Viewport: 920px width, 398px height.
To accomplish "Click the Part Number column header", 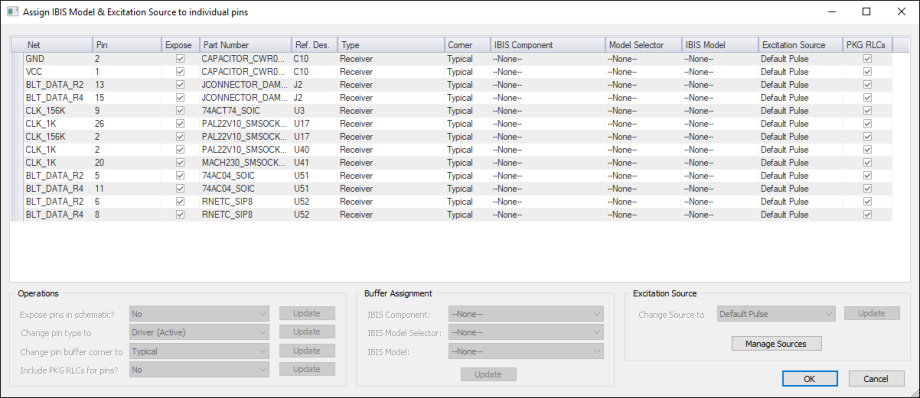I will [246, 45].
